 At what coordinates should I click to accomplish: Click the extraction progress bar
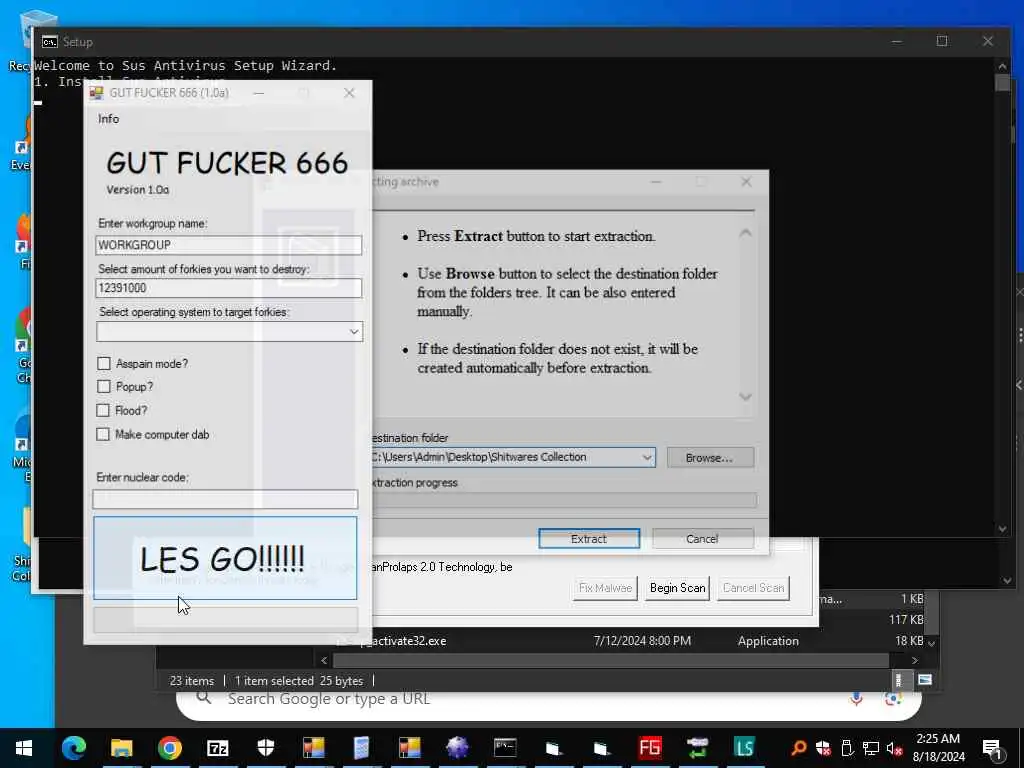tap(564, 501)
